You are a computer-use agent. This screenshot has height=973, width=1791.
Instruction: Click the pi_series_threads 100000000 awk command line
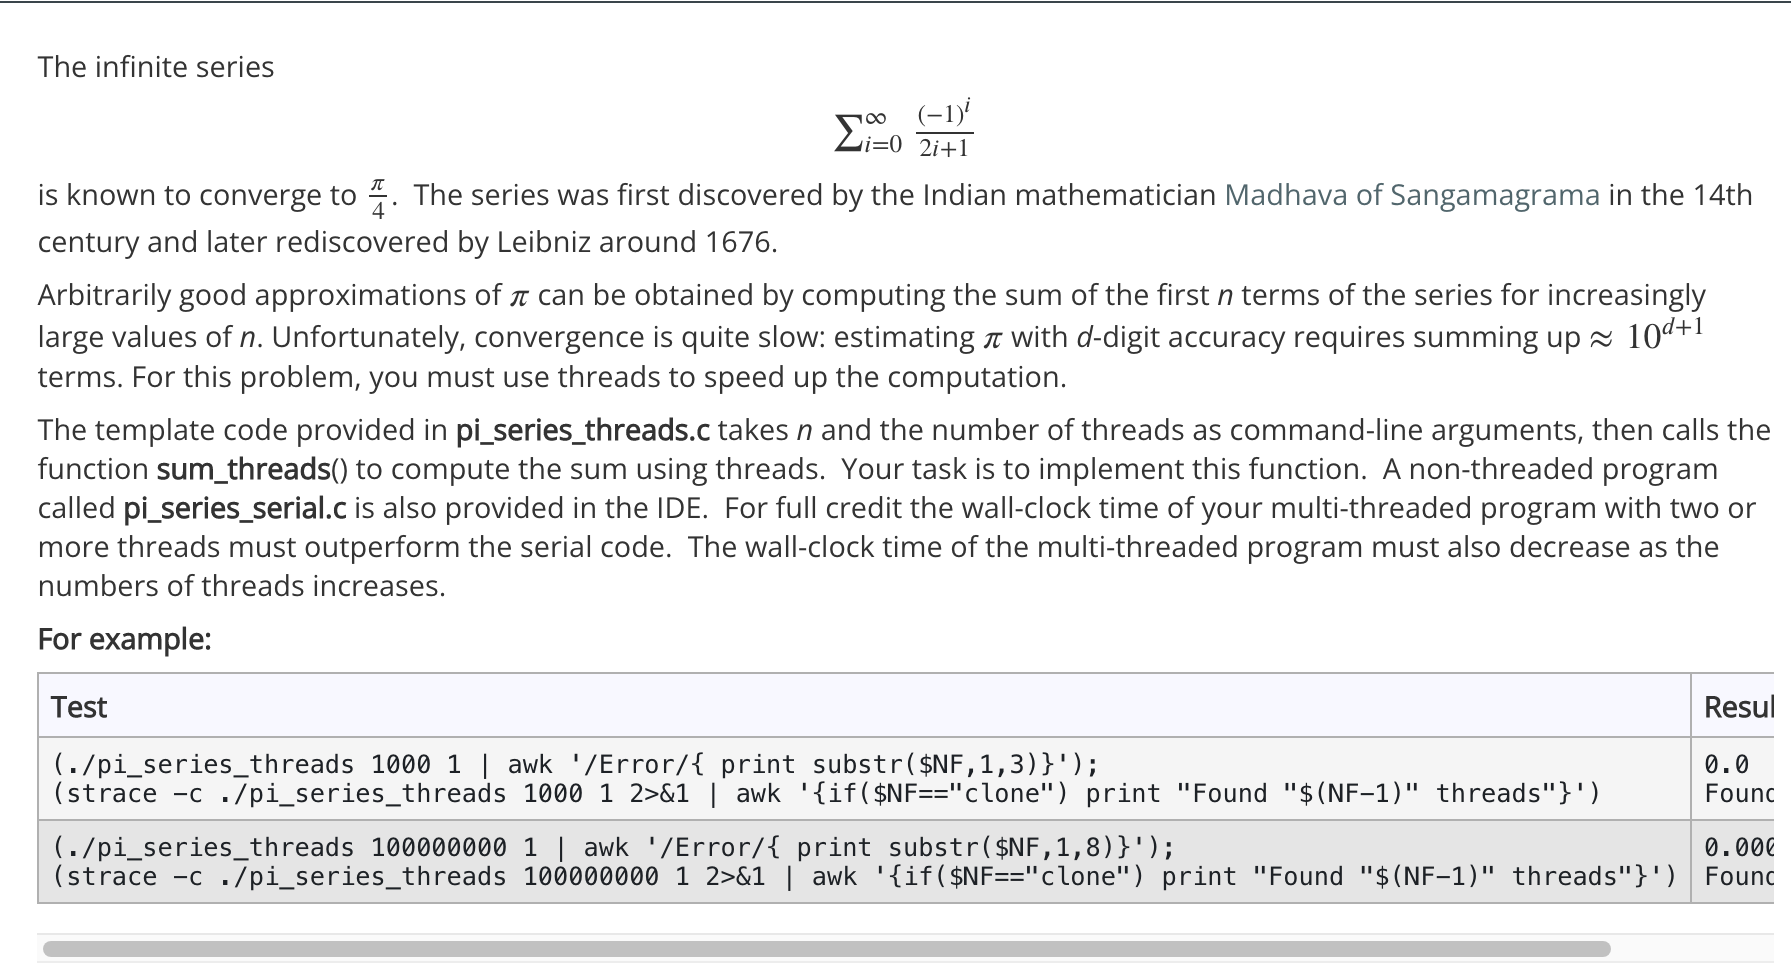coord(613,847)
